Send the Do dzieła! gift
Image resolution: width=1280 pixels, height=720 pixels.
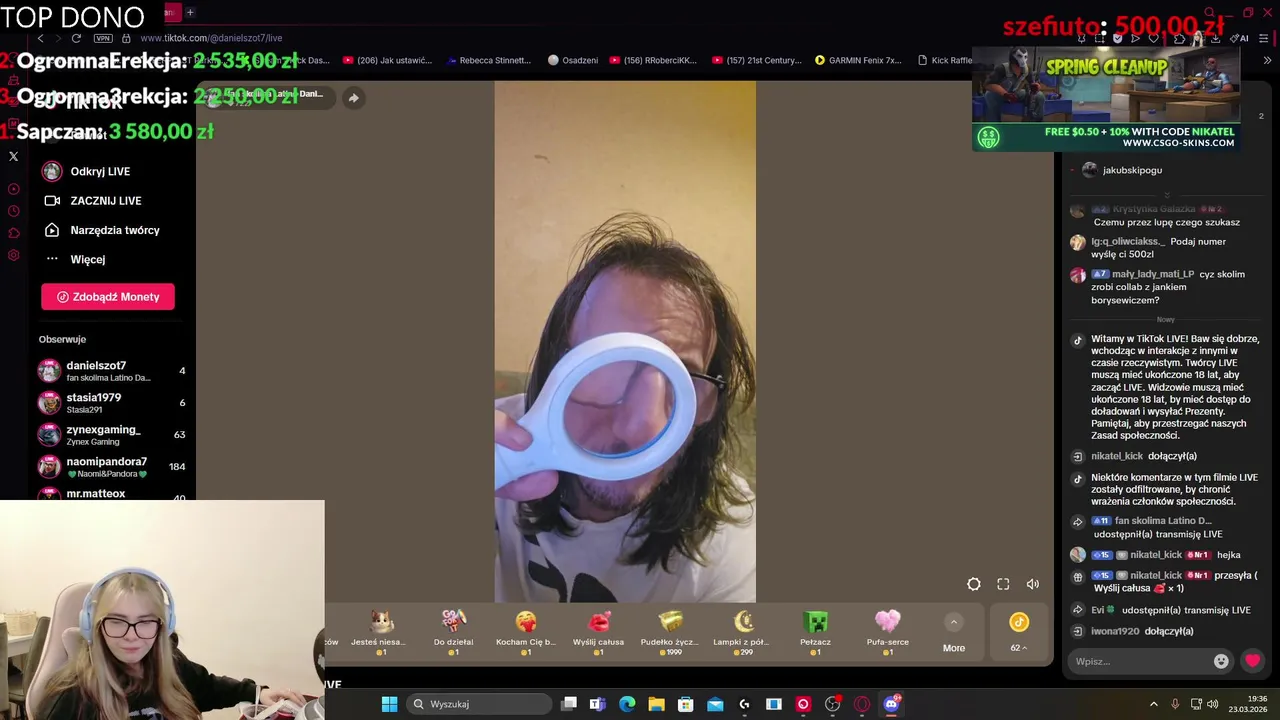point(453,632)
